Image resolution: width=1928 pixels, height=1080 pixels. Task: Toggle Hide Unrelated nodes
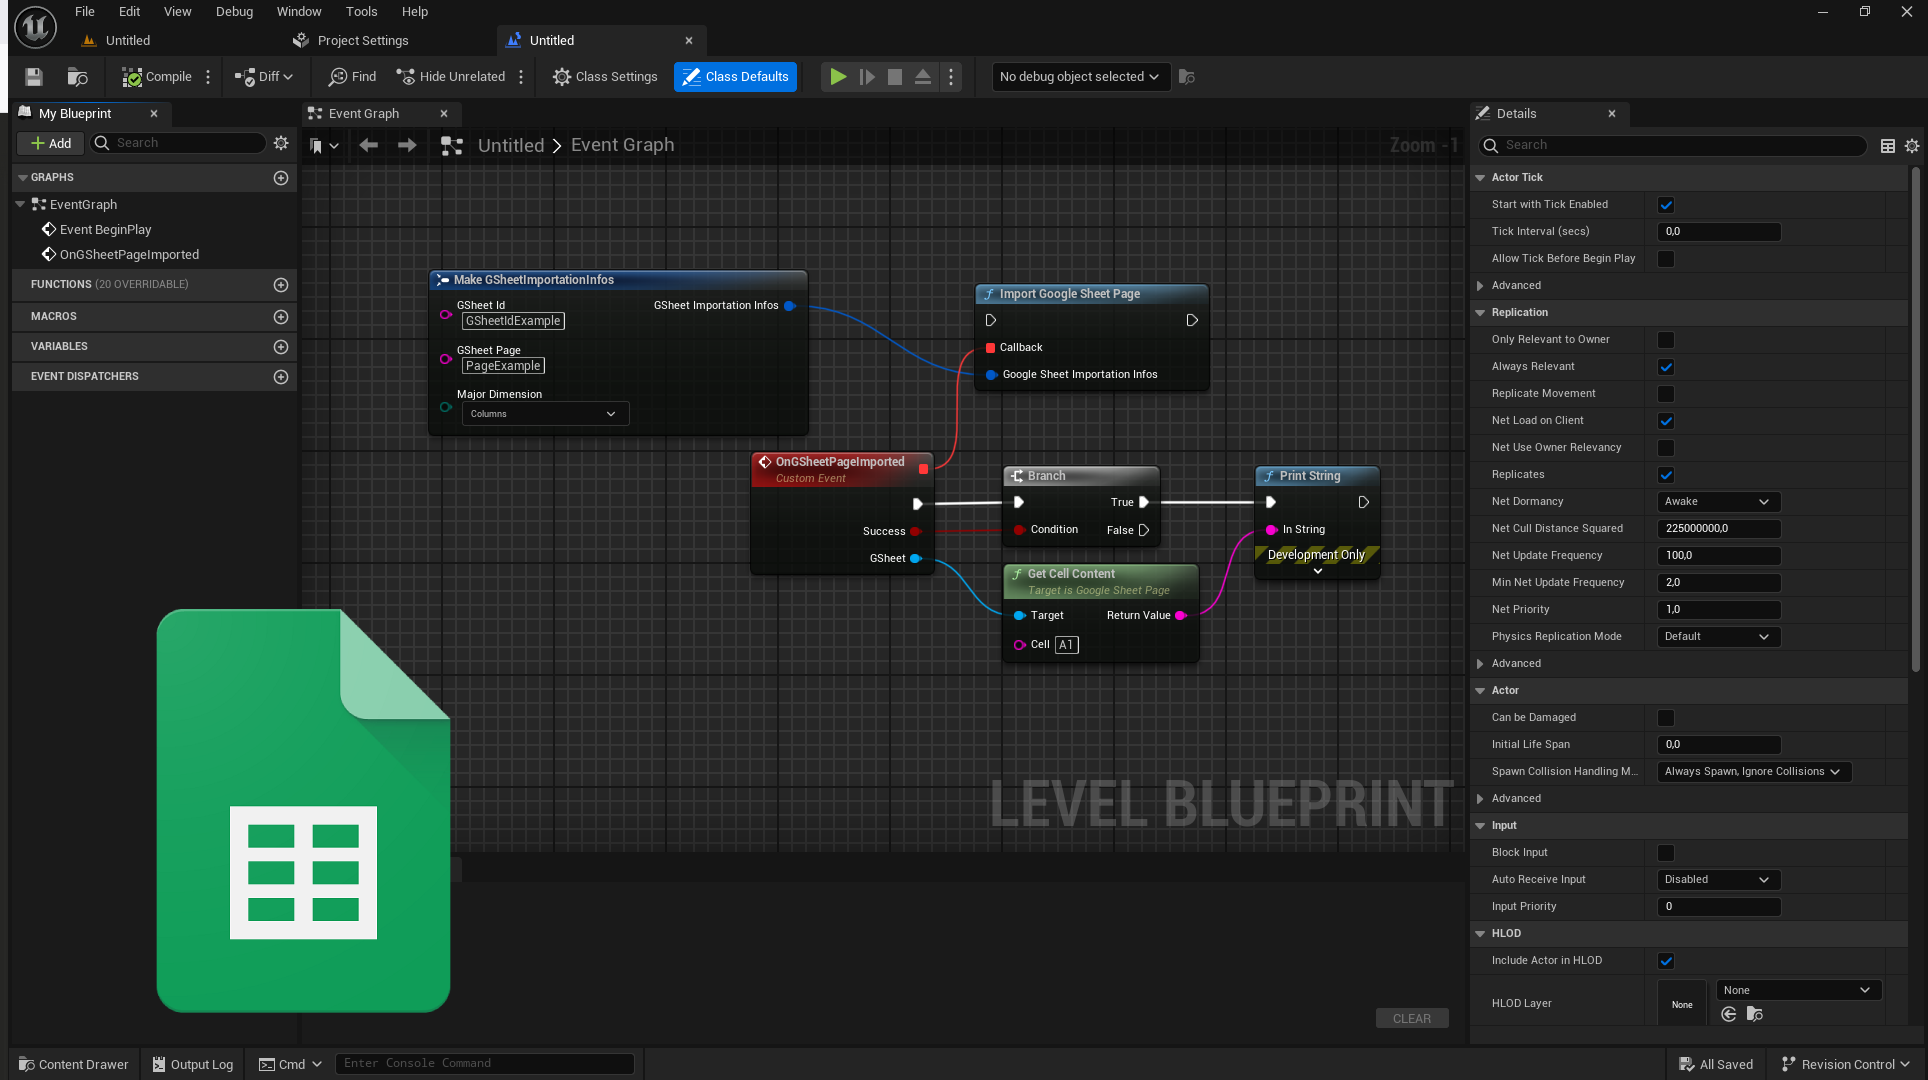[451, 77]
